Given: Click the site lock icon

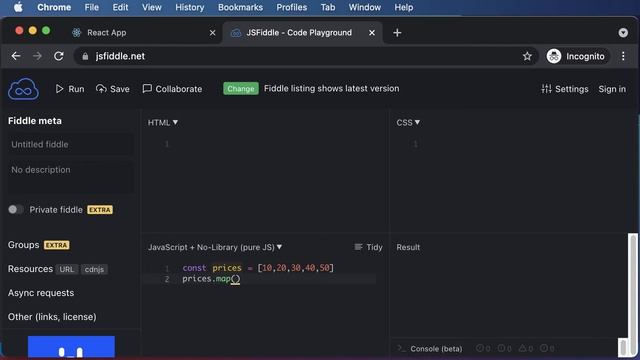Looking at the screenshot, I should coord(85,57).
